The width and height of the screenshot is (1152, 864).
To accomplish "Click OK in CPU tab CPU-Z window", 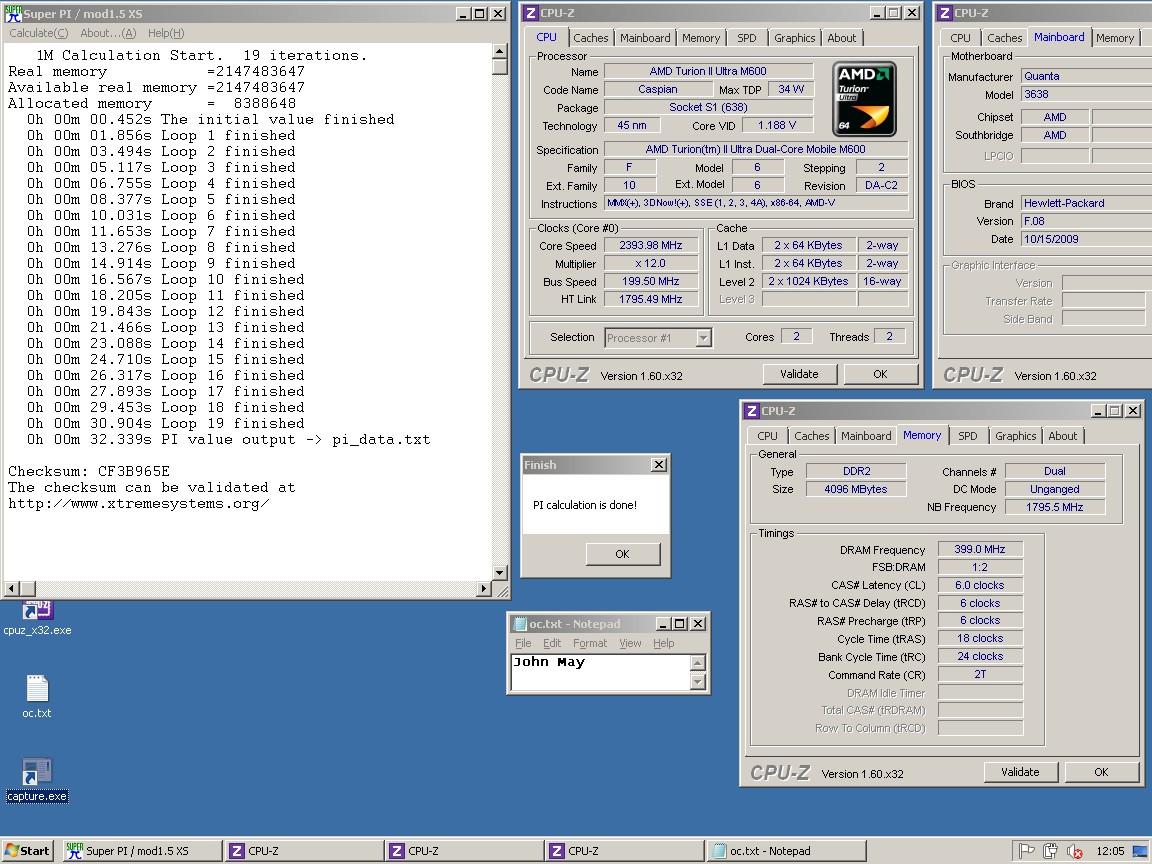I will 880,374.
